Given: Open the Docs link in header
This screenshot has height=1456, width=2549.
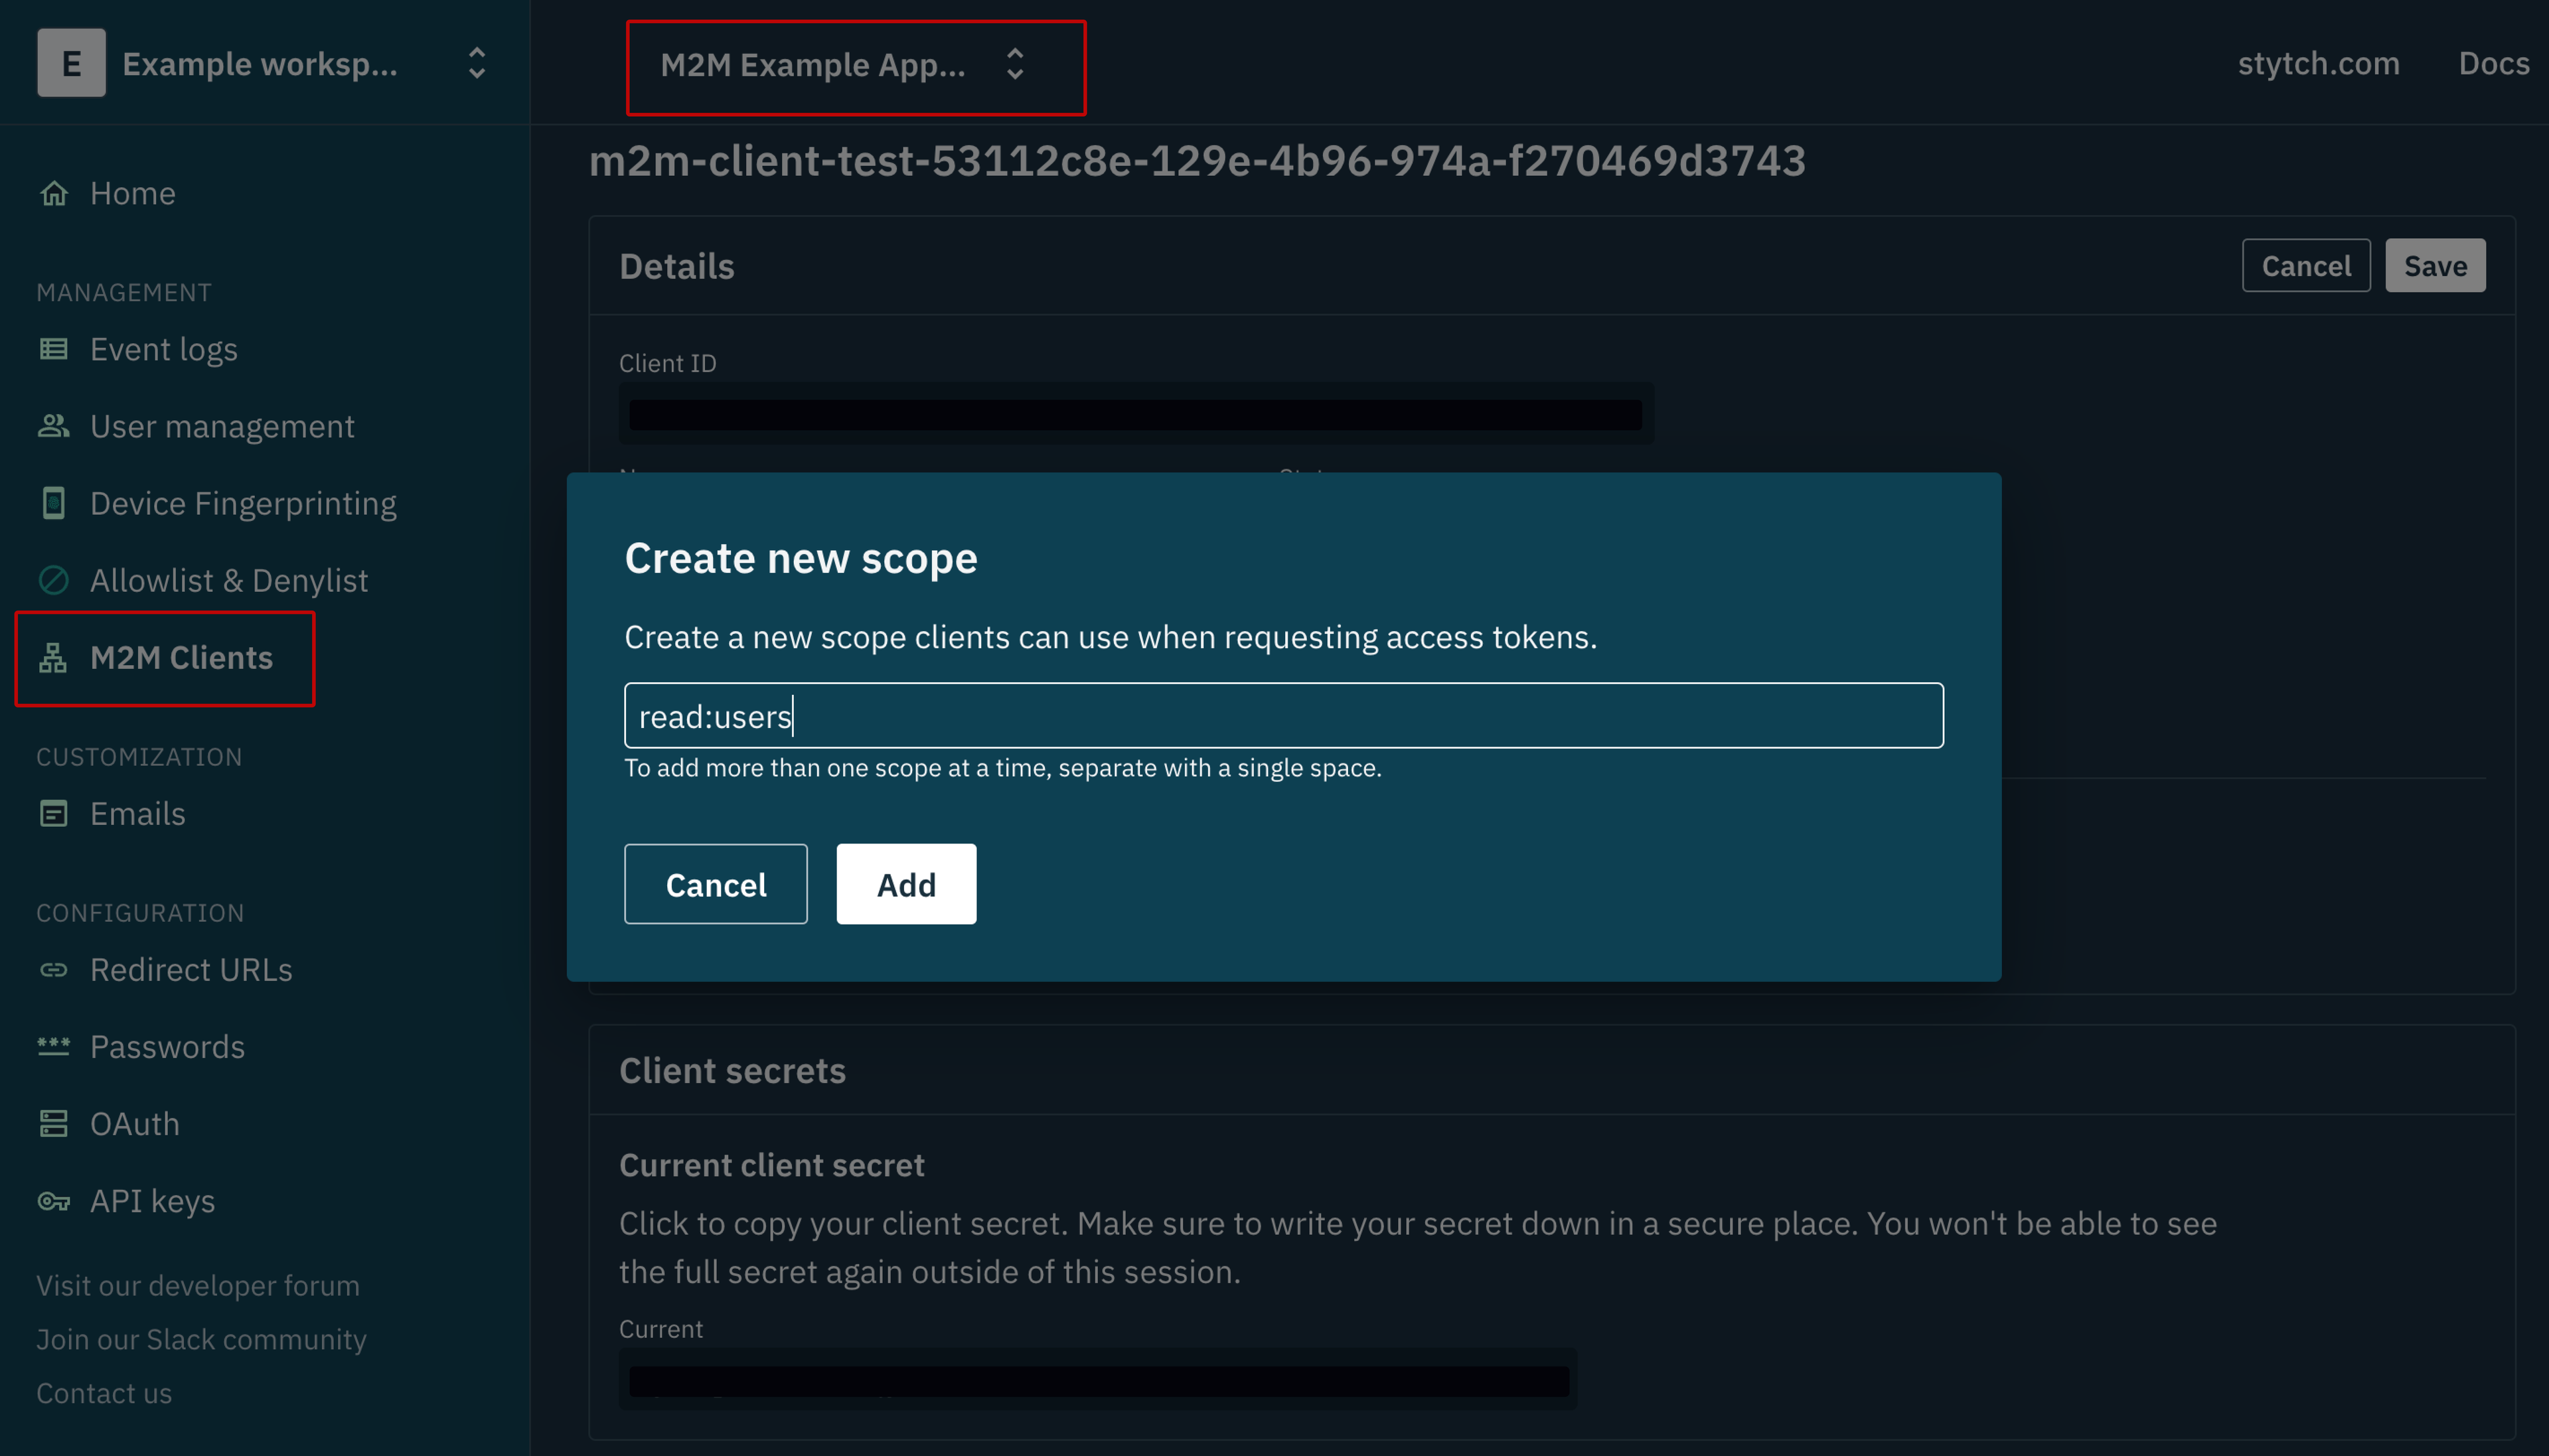Looking at the screenshot, I should [x=2493, y=64].
